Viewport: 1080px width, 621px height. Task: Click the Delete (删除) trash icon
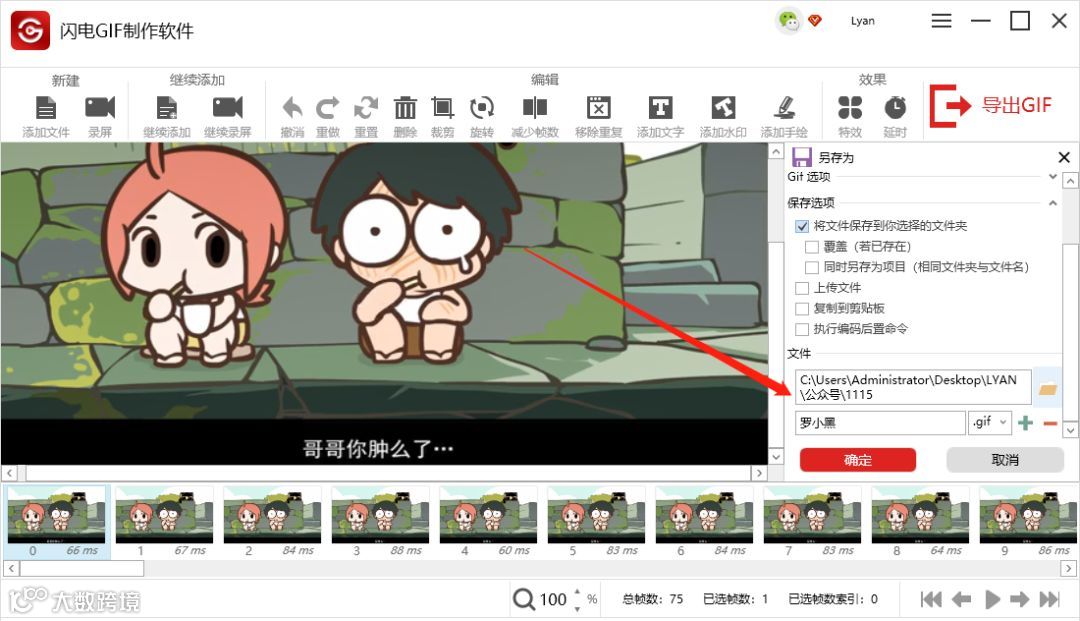click(405, 108)
